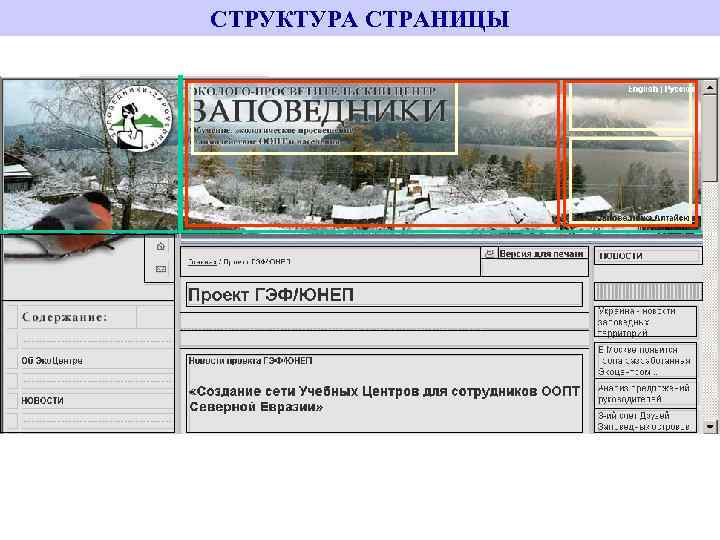Click the envelope mail icon
The height and width of the screenshot is (540, 720).
pyautogui.click(x=161, y=269)
